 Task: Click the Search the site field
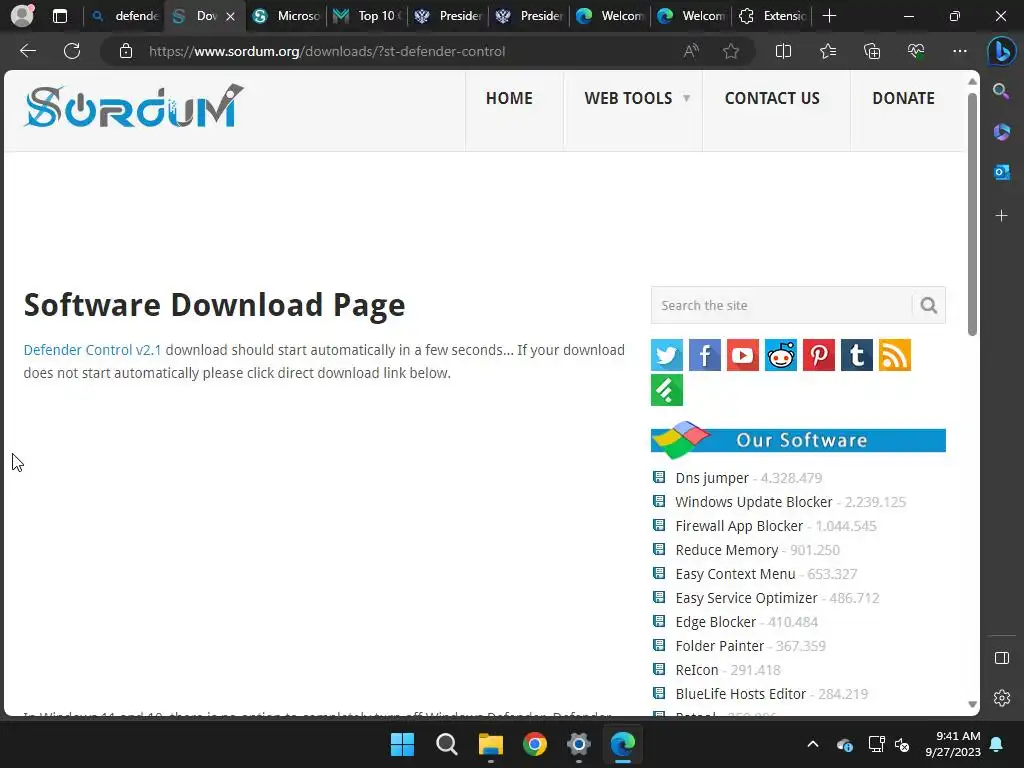pyautogui.click(x=781, y=305)
